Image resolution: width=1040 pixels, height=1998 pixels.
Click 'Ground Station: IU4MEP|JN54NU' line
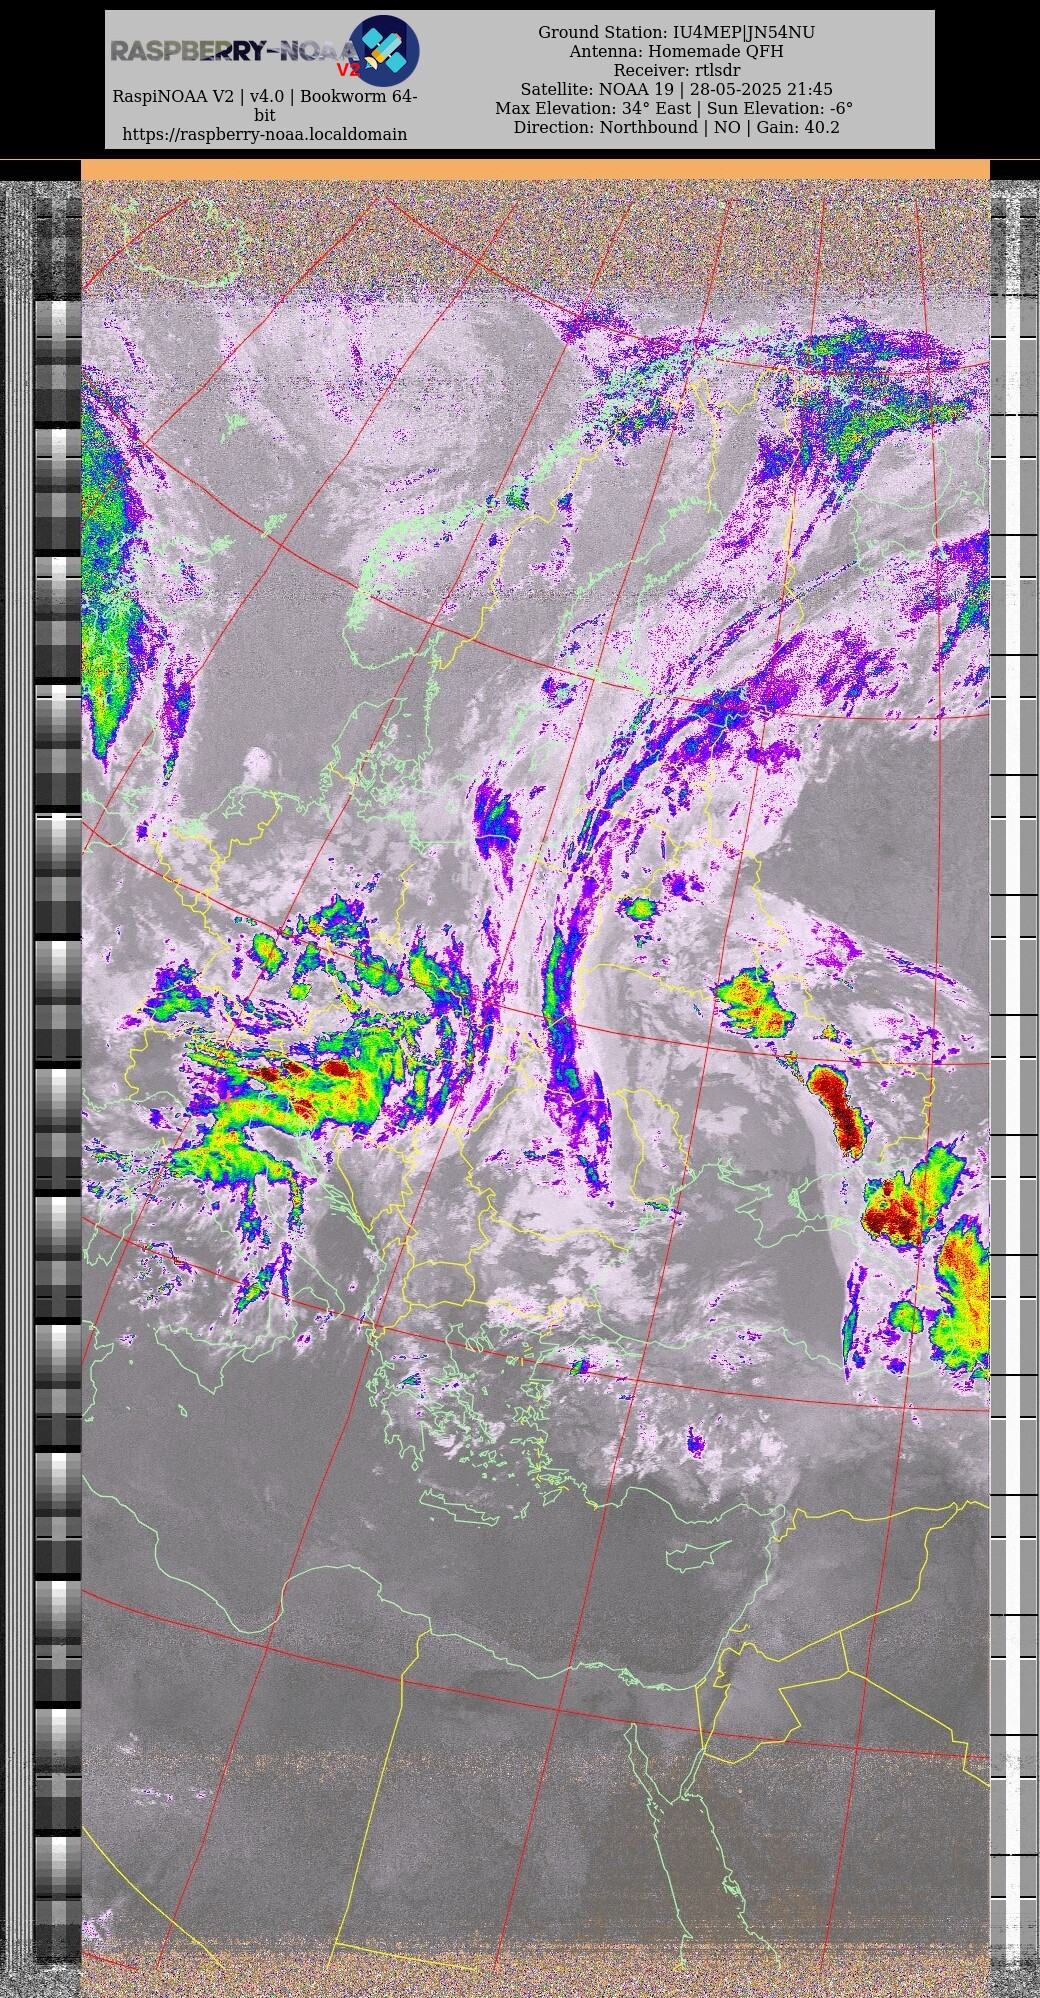tap(677, 33)
